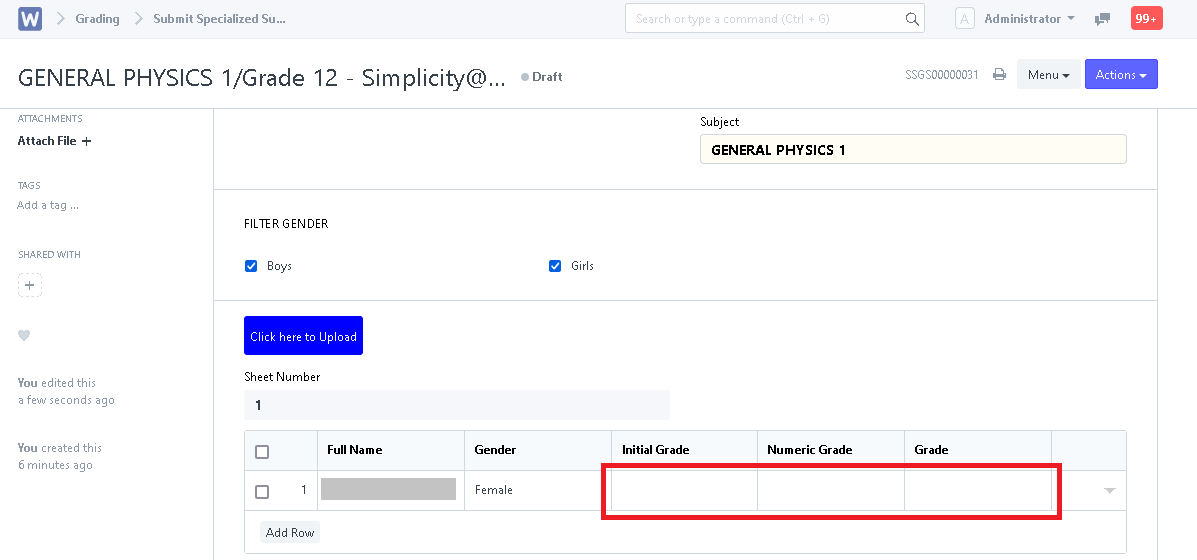Toggle the select-all checkbox in table header
The height and width of the screenshot is (560, 1197).
click(x=262, y=451)
